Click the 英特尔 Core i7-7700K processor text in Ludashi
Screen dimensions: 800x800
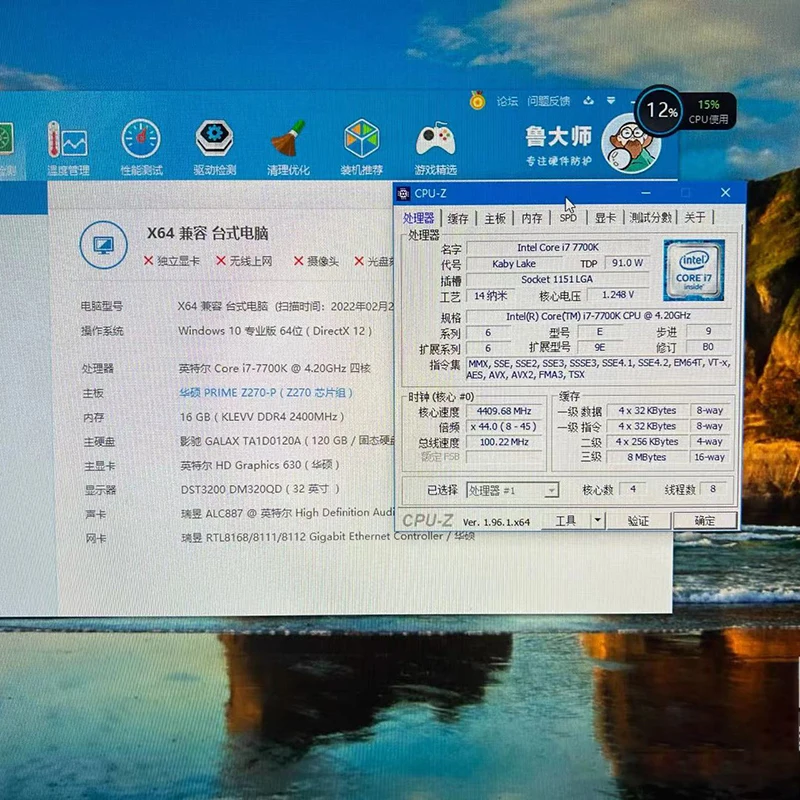pyautogui.click(x=274, y=368)
